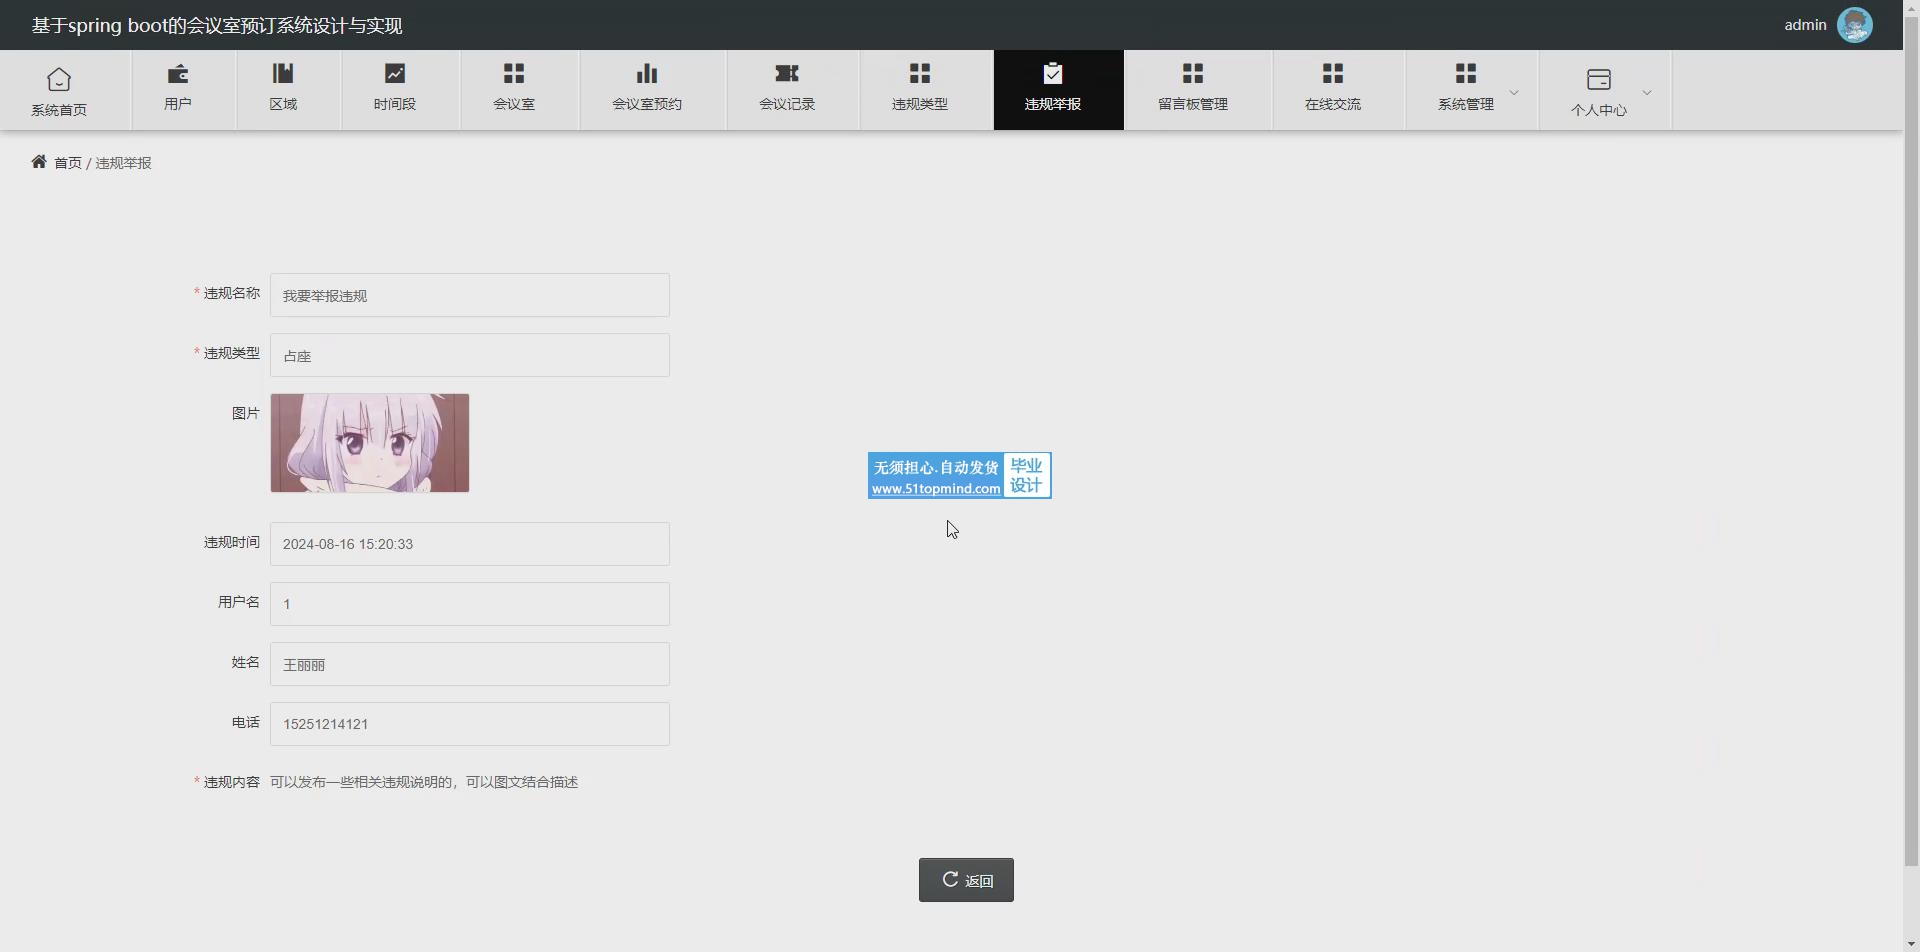Open the 区域 section icon
1920x952 pixels.
pyautogui.click(x=283, y=74)
